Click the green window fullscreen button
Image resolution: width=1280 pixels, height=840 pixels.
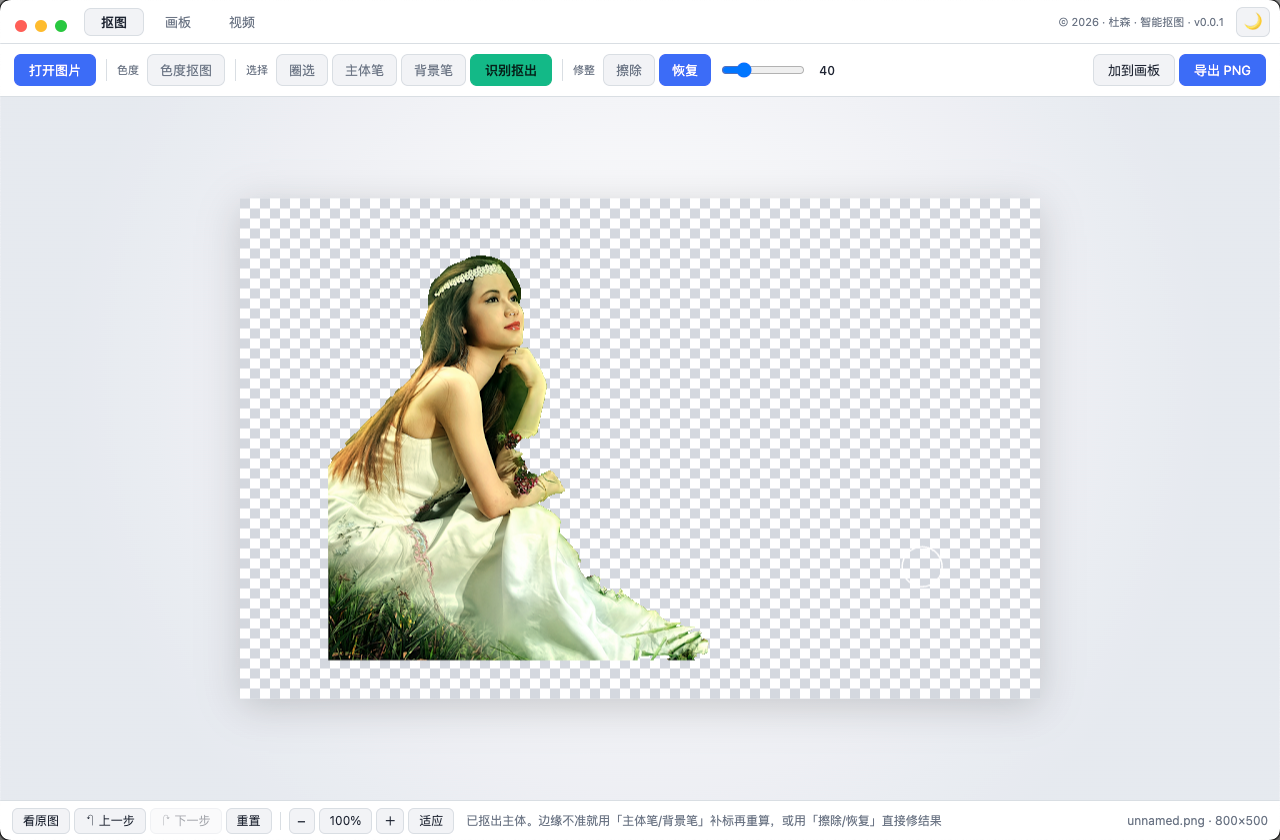(61, 26)
